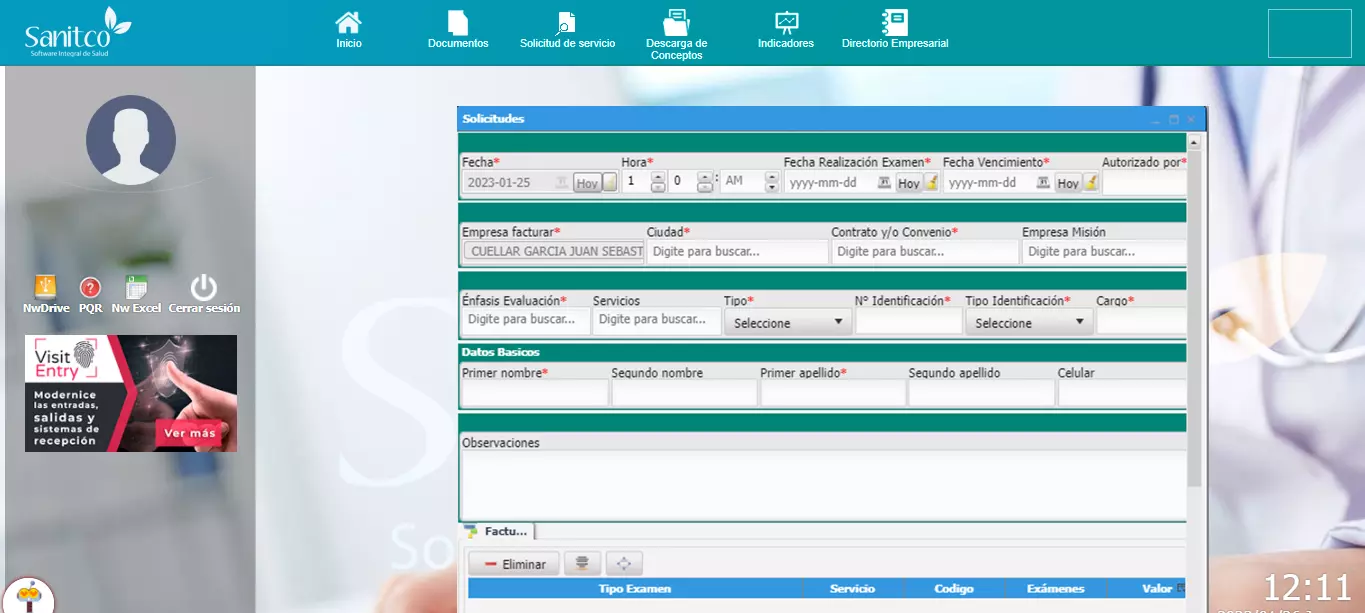Open Descarga de Conceptos
This screenshot has height=613, width=1365.
click(x=677, y=23)
